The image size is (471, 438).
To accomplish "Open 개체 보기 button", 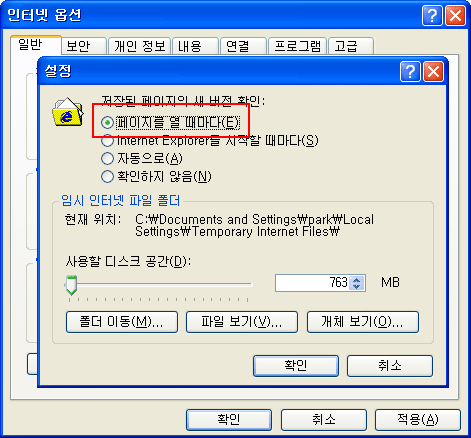I will click(363, 322).
